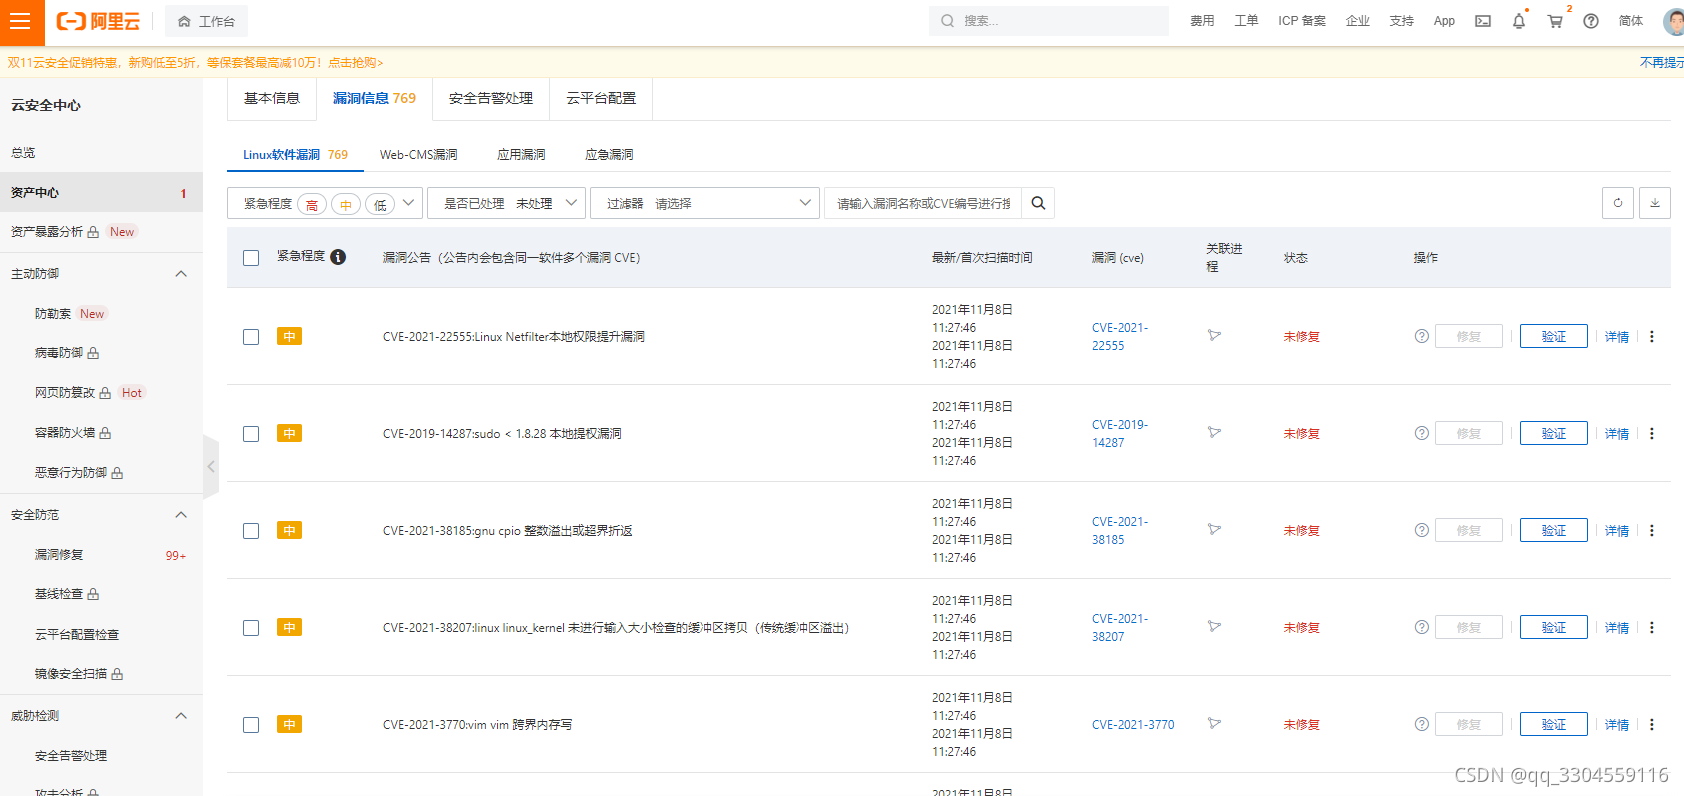1684x796 pixels.
Task: Download the vulnerability list export
Action: tap(1655, 203)
